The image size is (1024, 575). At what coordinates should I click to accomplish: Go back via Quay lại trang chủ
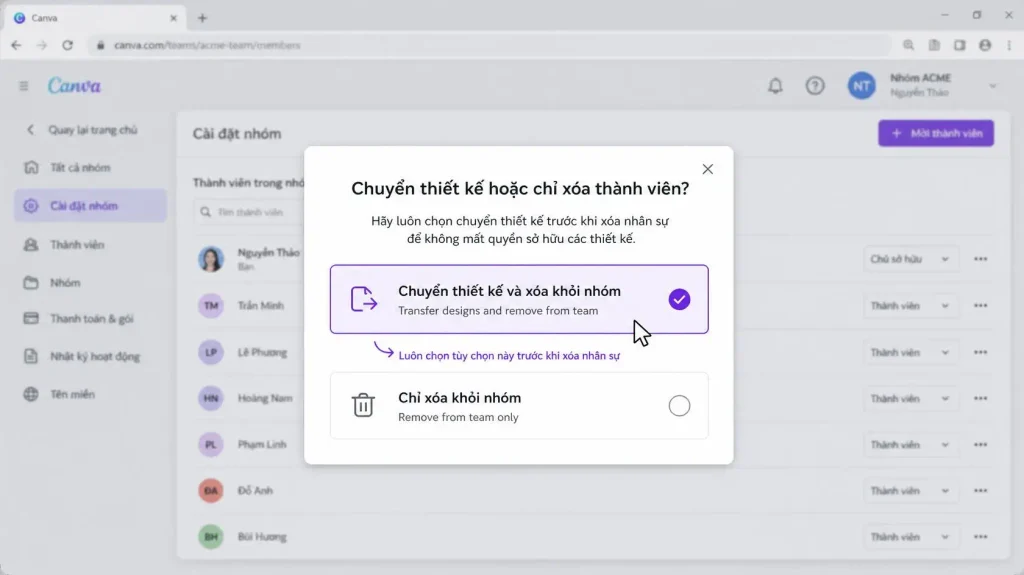(x=82, y=130)
